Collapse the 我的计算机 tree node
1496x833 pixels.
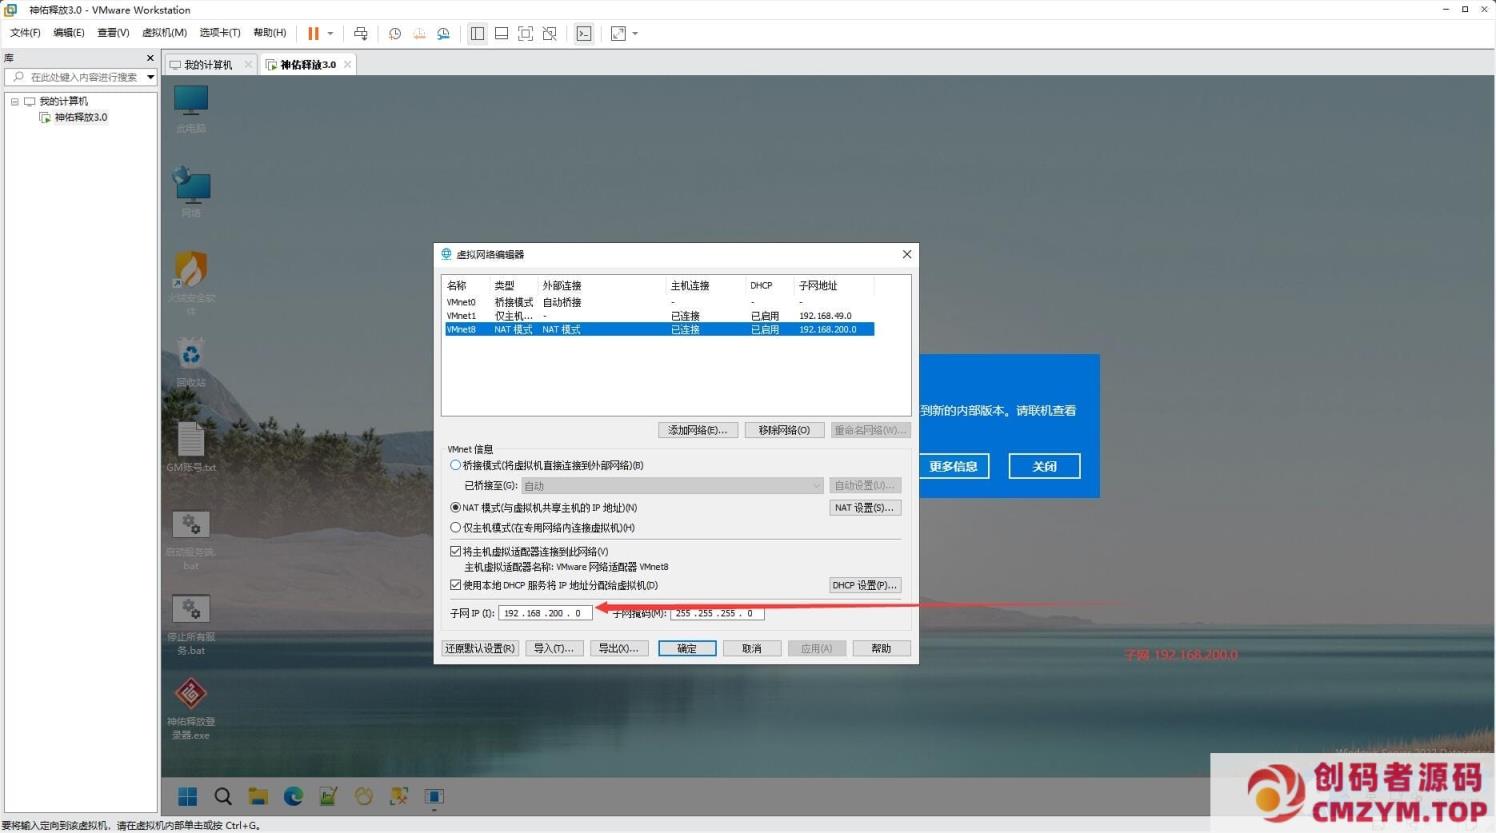(x=14, y=100)
